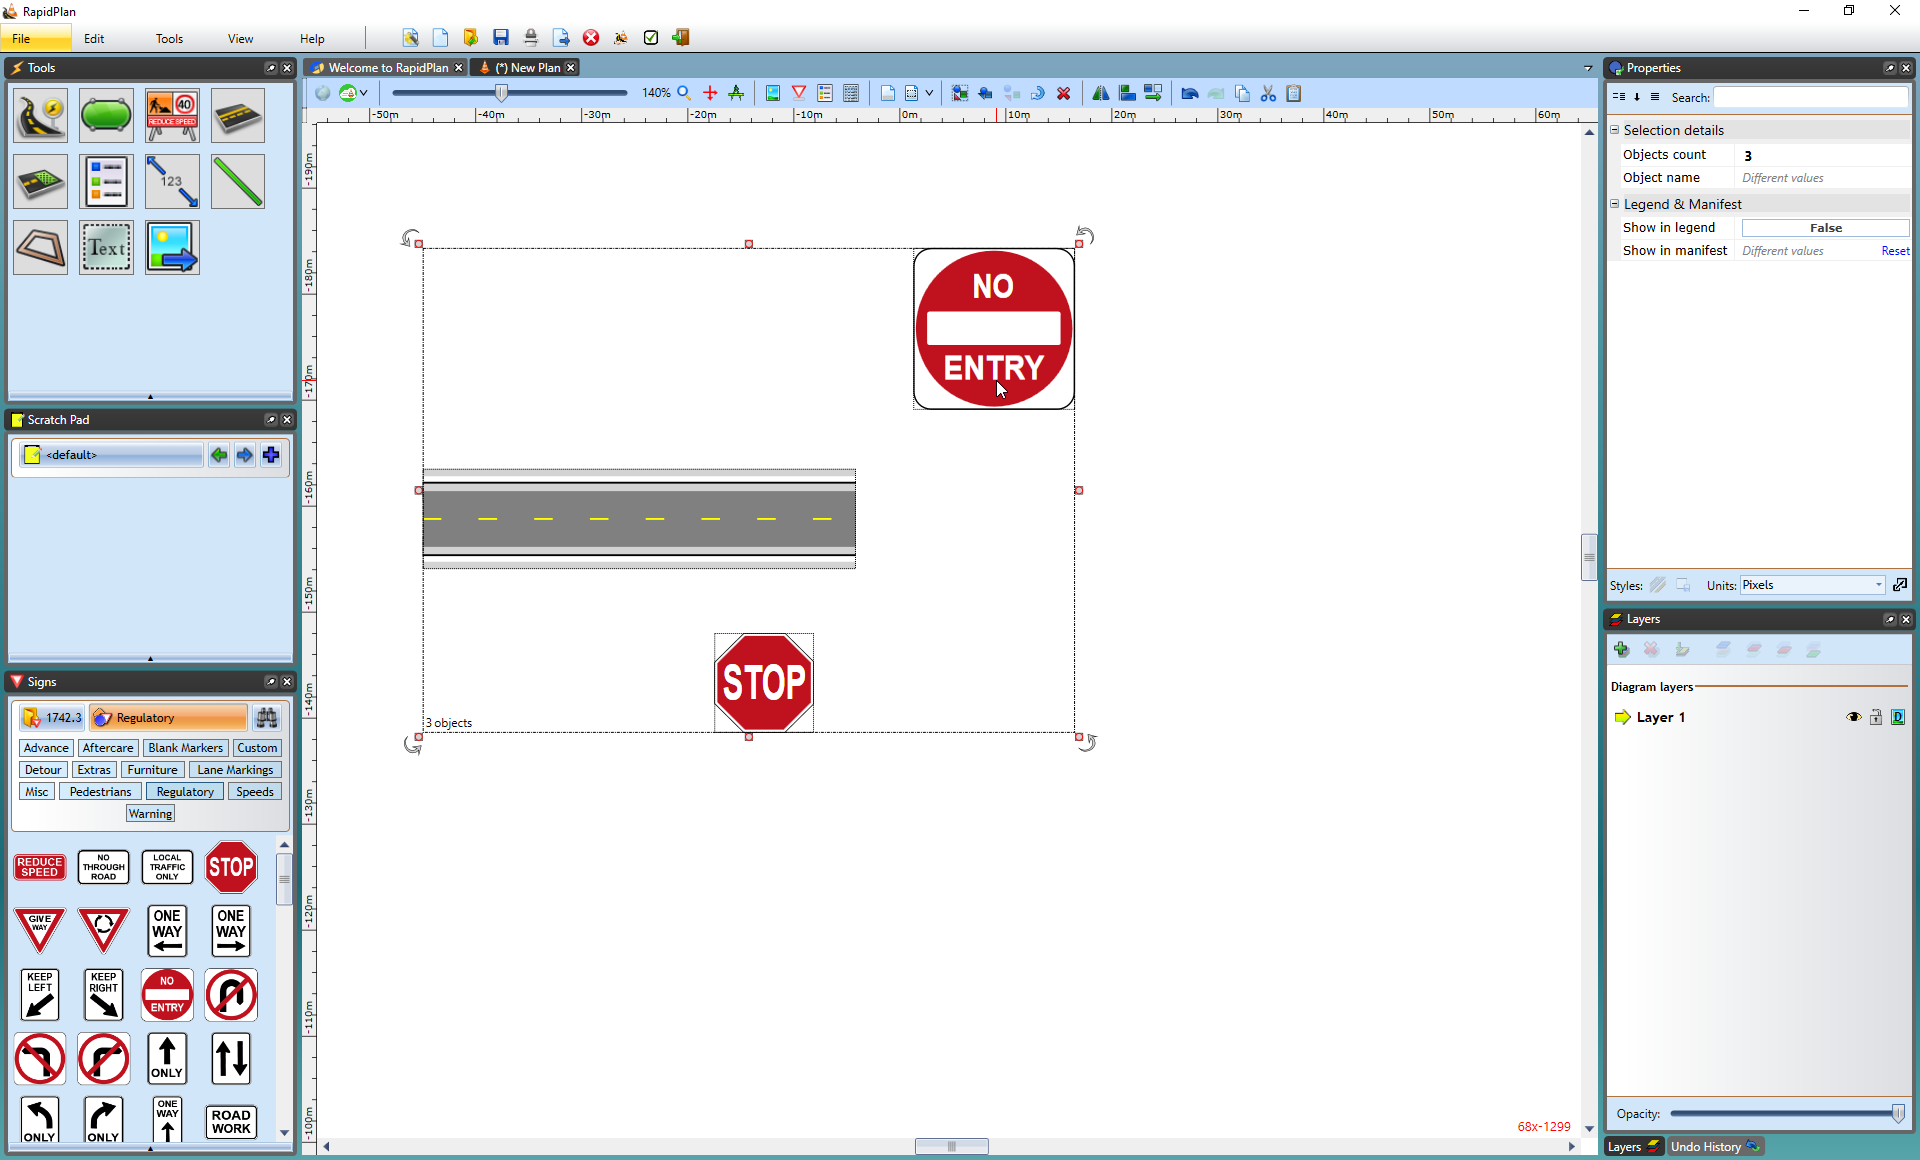Toggle the checkmark box icon in main toolbar
1920x1160 pixels.
tap(651, 38)
